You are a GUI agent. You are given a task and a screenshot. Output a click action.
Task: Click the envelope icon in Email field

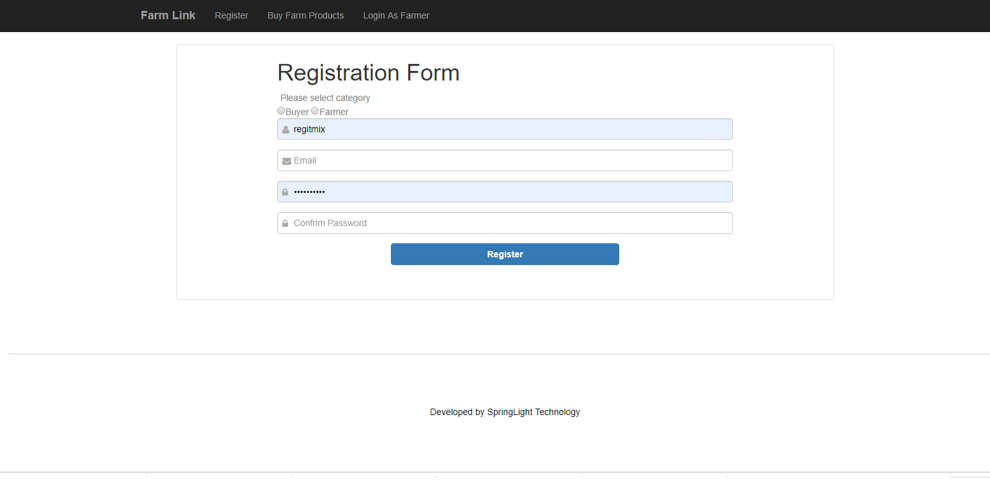pyautogui.click(x=286, y=161)
